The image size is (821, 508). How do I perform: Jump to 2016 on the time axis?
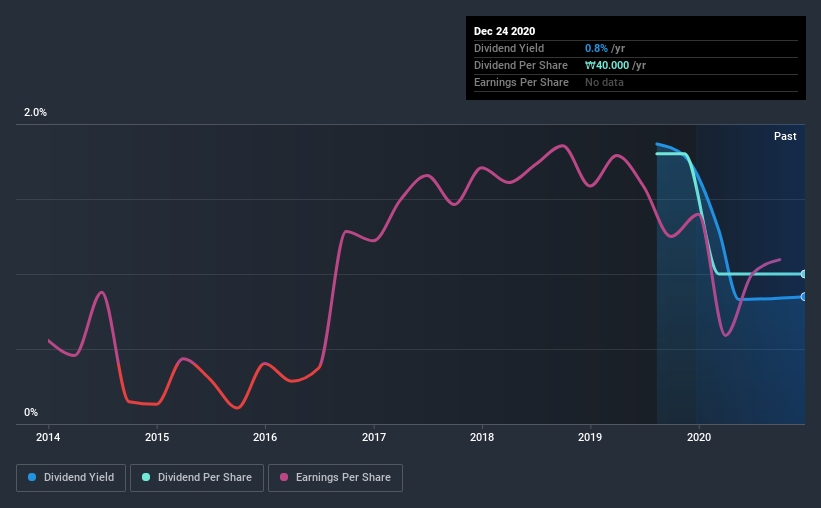tap(265, 437)
